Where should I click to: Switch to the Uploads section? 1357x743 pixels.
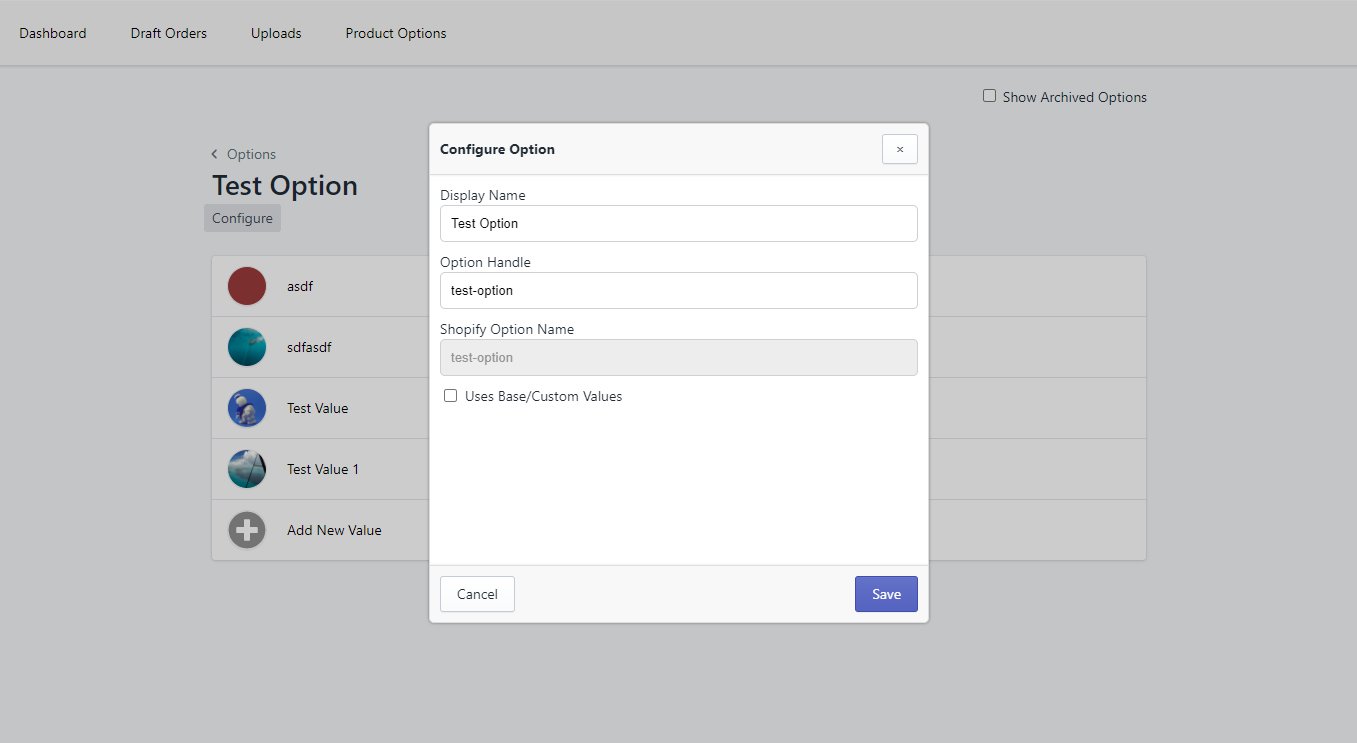(x=276, y=33)
